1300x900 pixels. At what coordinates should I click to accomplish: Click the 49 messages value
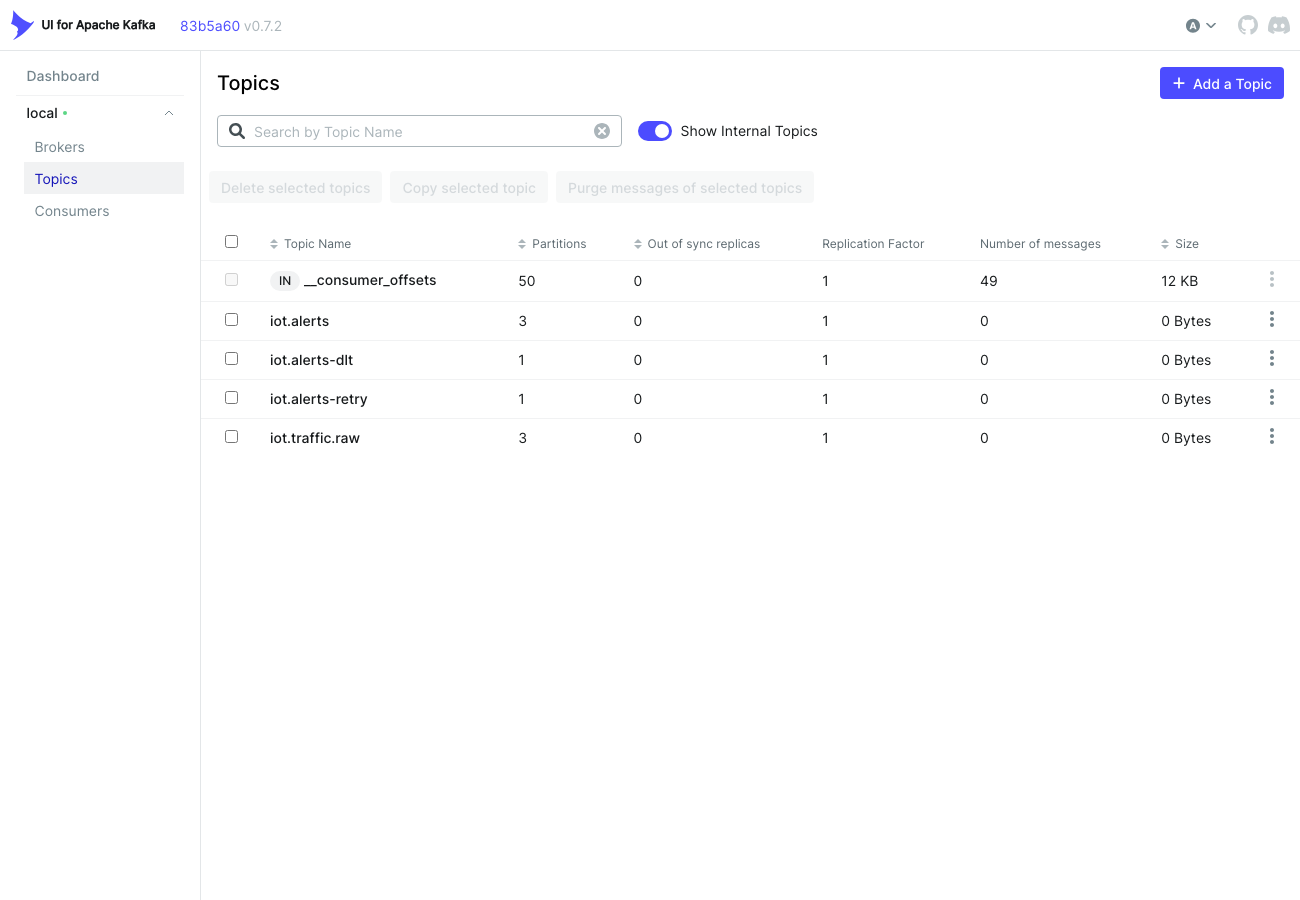[989, 281]
